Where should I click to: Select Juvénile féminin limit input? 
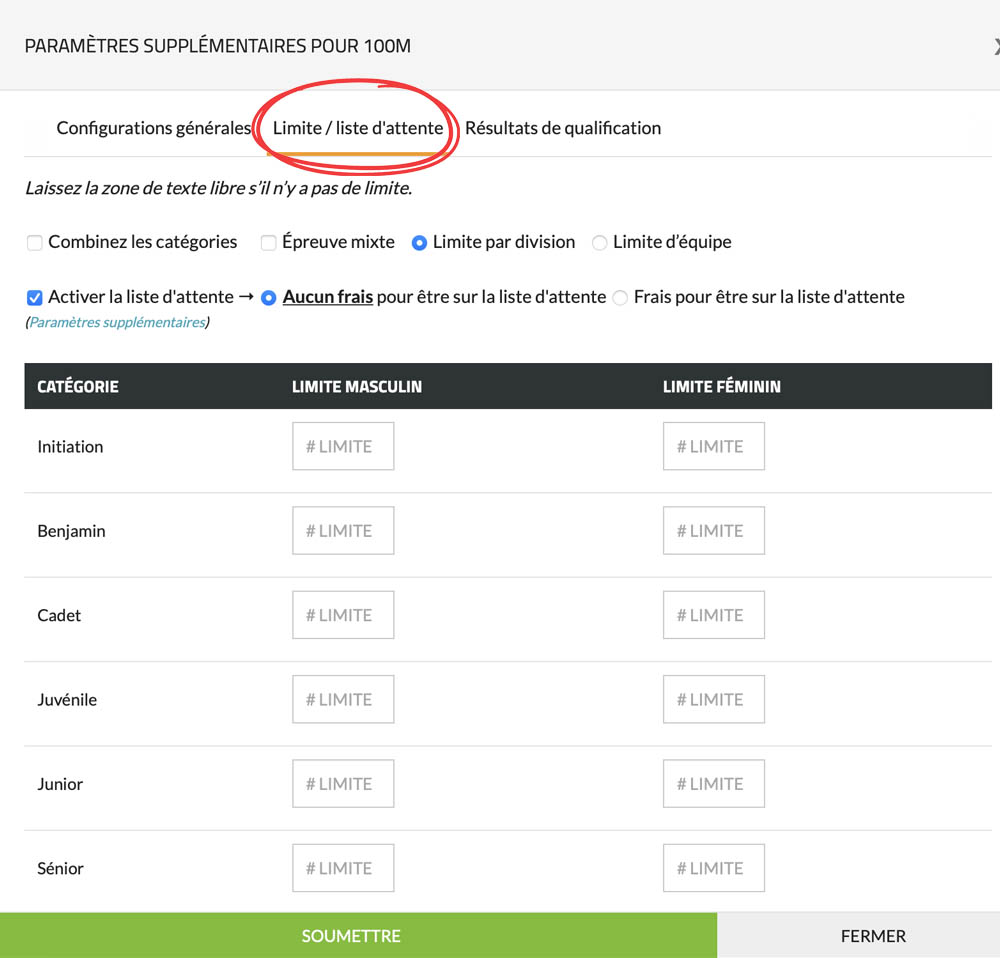click(x=713, y=699)
